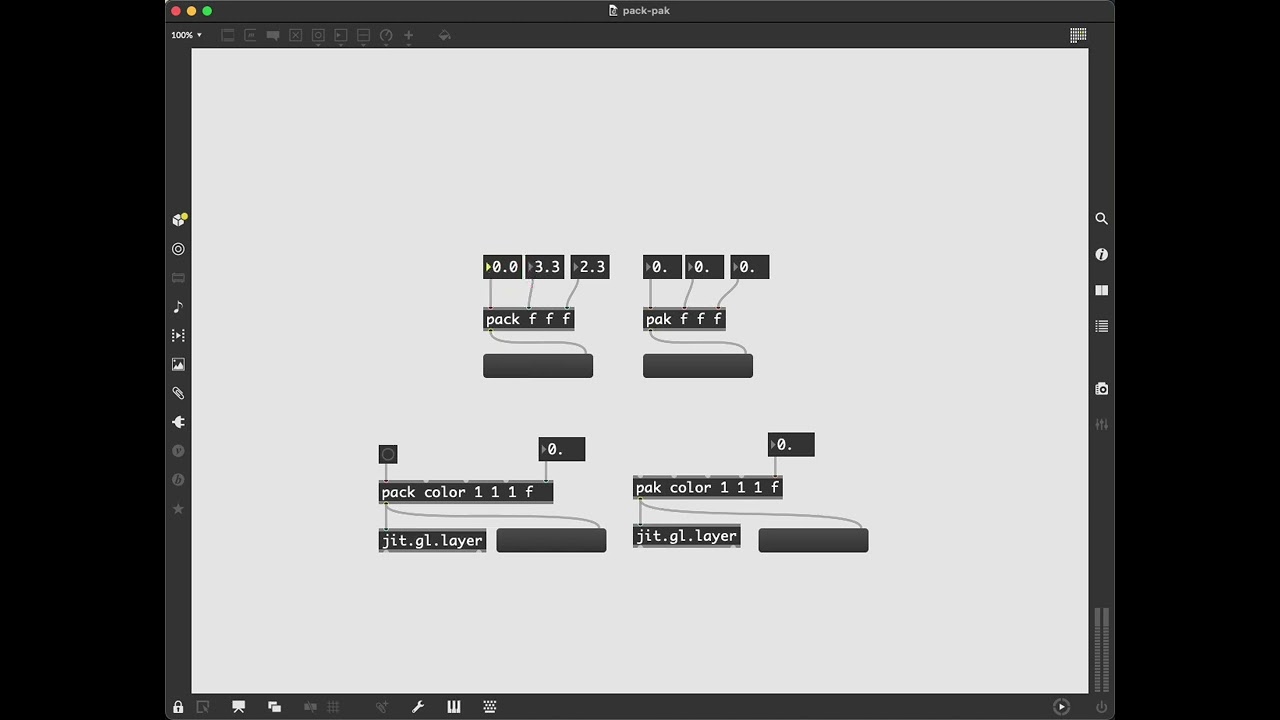1280x720 pixels.
Task: Open the plug-ins browser in left sidebar
Action: coord(179,422)
